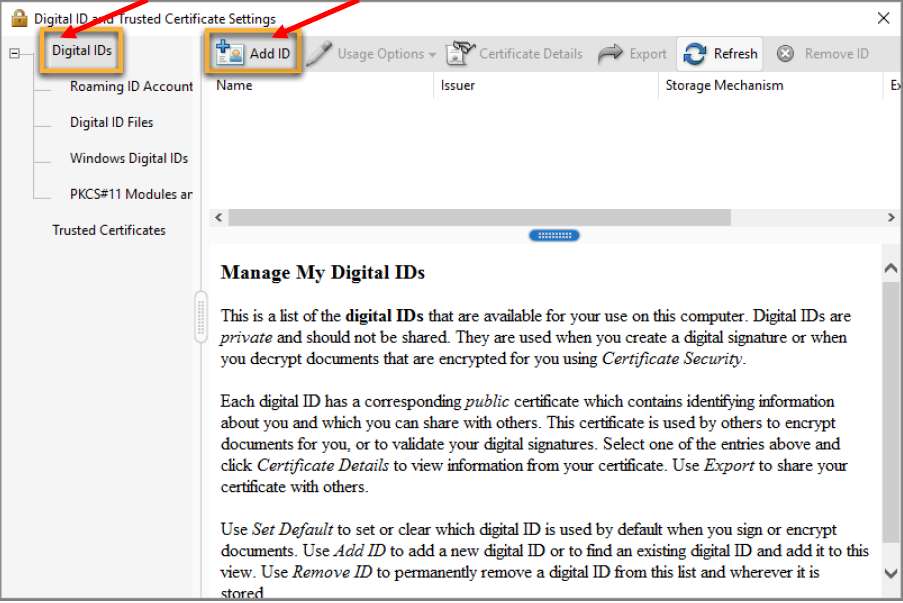Click the italic 'Certificate Security' text
This screenshot has height=603, width=903.
672,358
